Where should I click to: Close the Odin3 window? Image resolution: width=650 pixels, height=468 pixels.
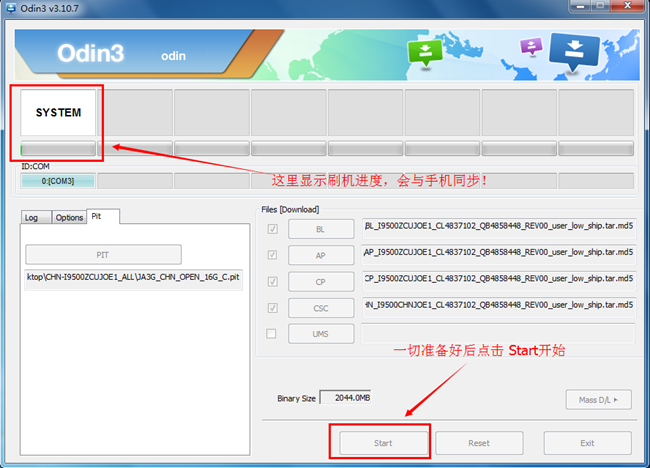pyautogui.click(x=628, y=6)
